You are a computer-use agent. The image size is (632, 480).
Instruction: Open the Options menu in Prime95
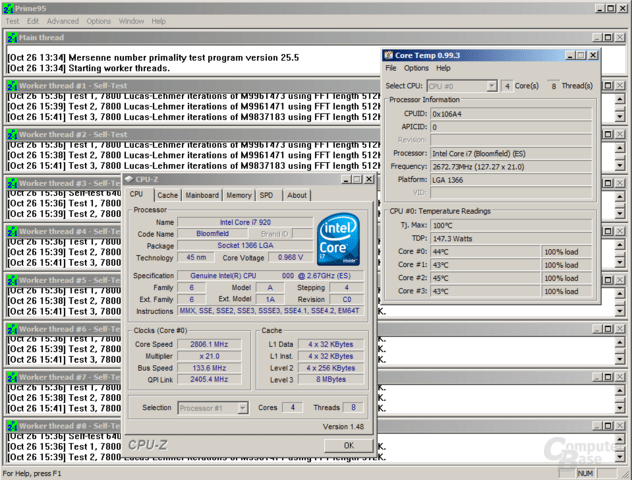(98, 21)
